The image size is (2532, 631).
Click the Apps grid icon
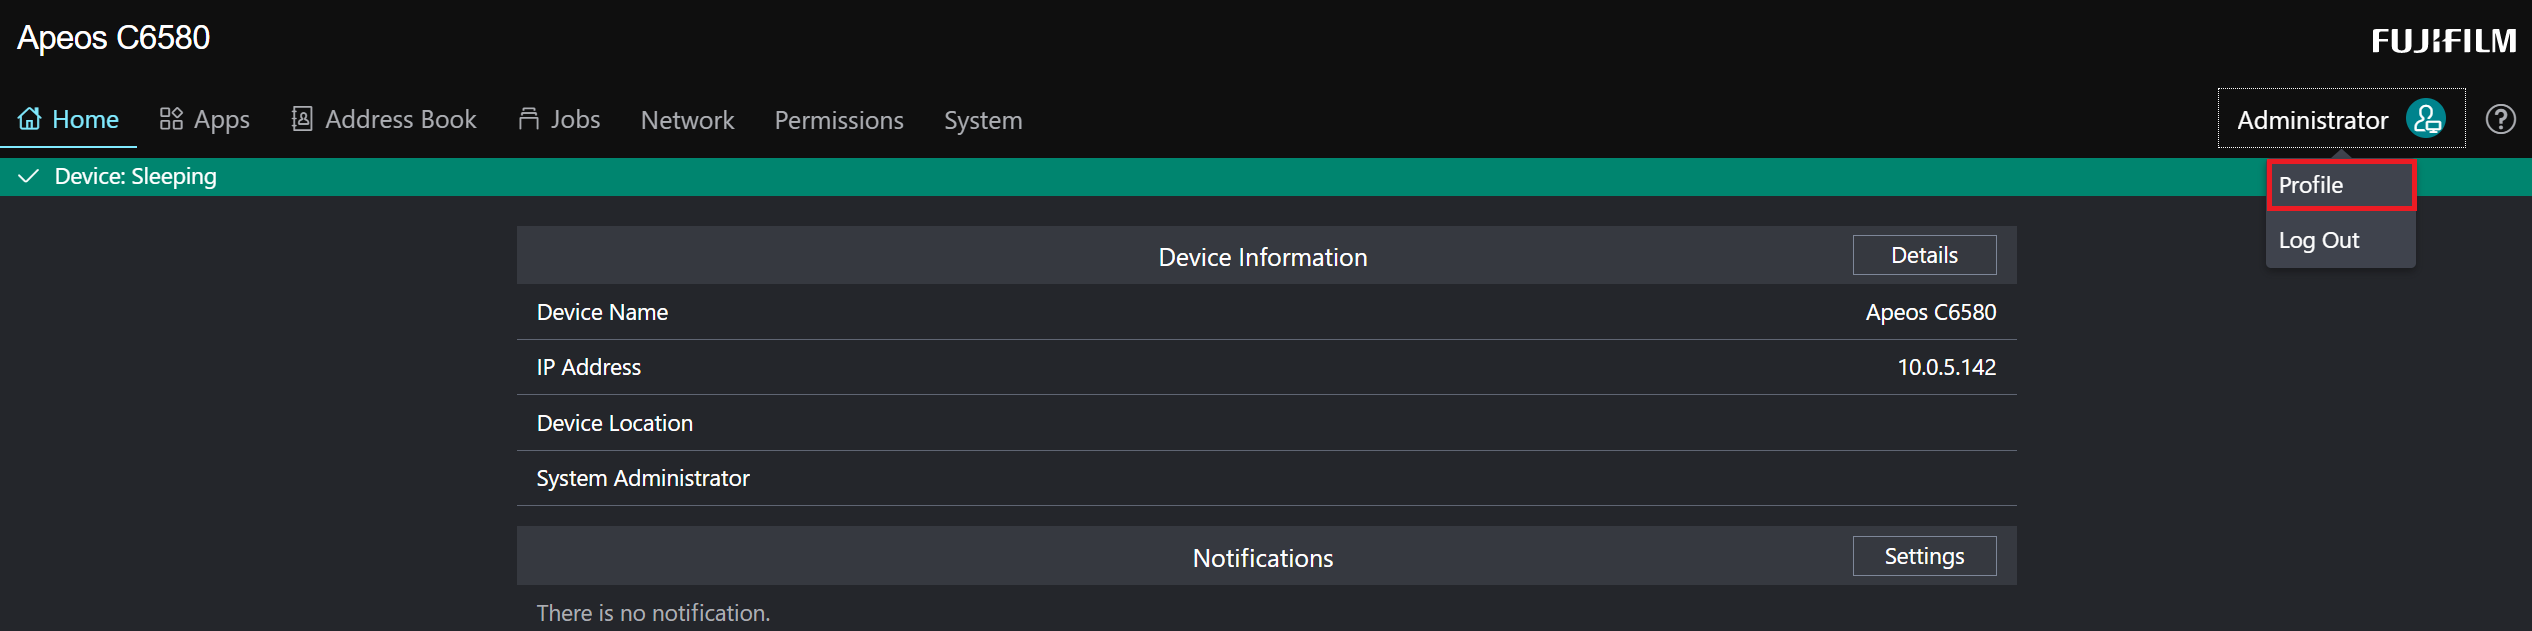(x=171, y=119)
